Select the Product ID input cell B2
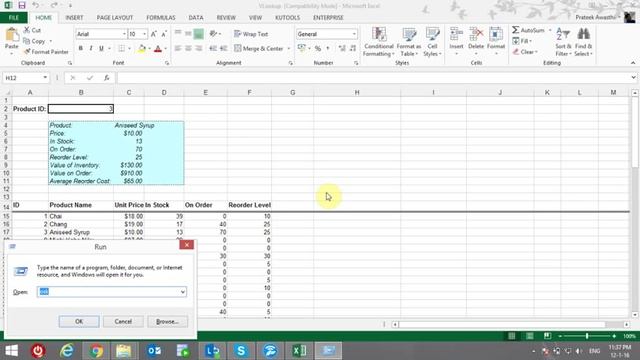 pos(81,109)
